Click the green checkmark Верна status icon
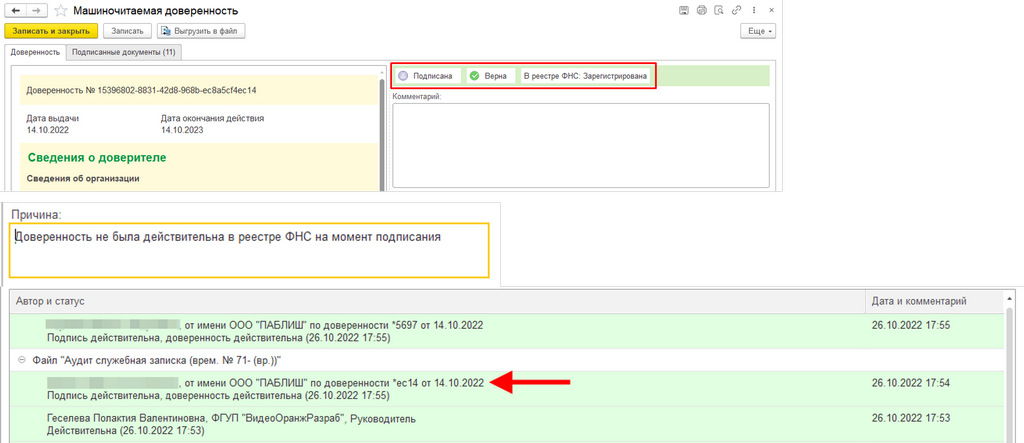The image size is (1024, 443). coord(475,76)
